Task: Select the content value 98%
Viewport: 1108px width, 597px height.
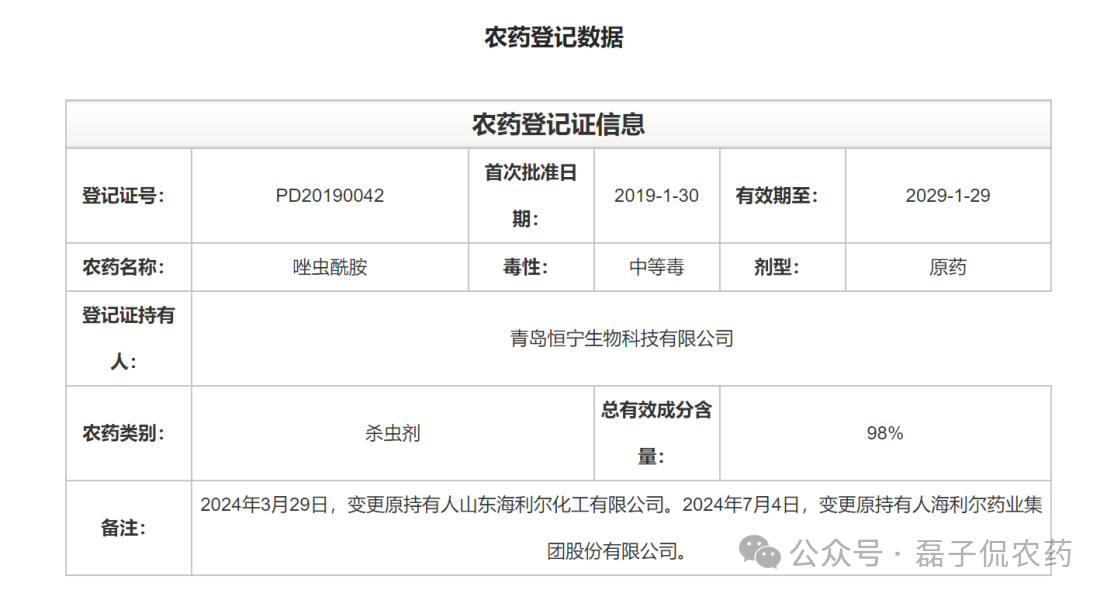Action: click(x=885, y=433)
